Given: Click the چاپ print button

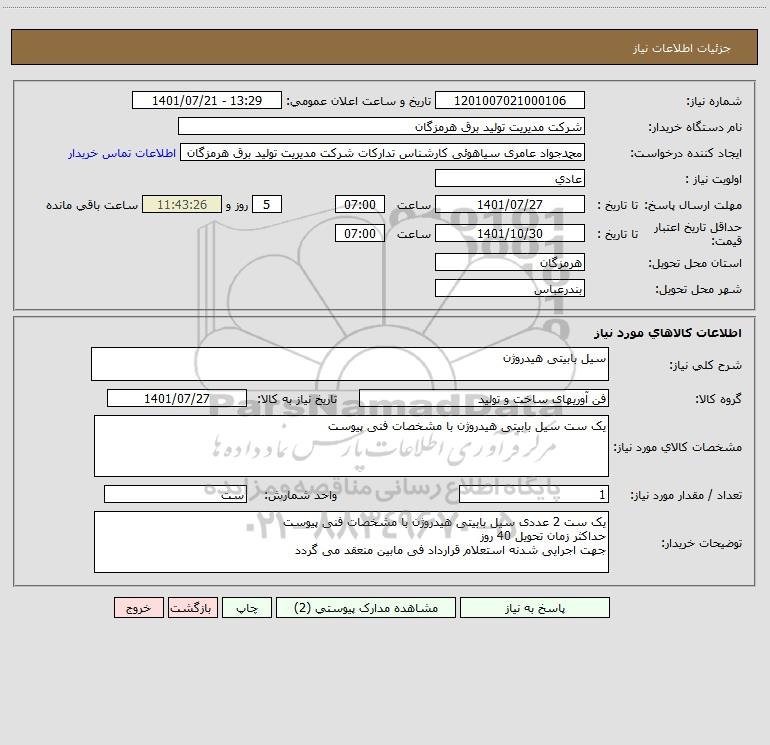Looking at the screenshot, I should click(247, 608).
